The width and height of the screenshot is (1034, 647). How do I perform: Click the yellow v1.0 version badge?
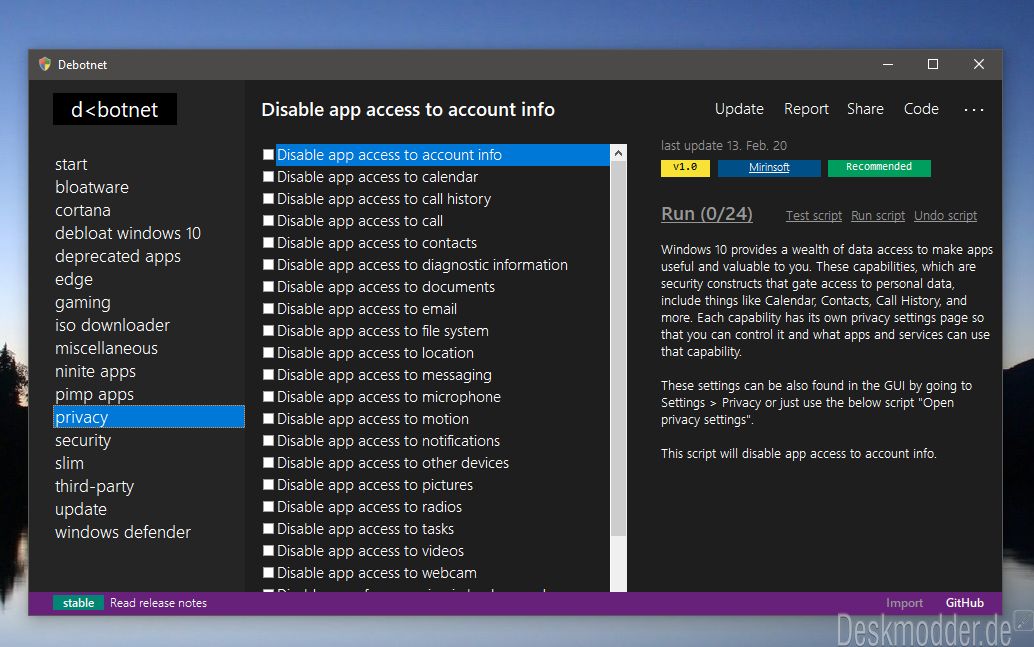(x=685, y=168)
